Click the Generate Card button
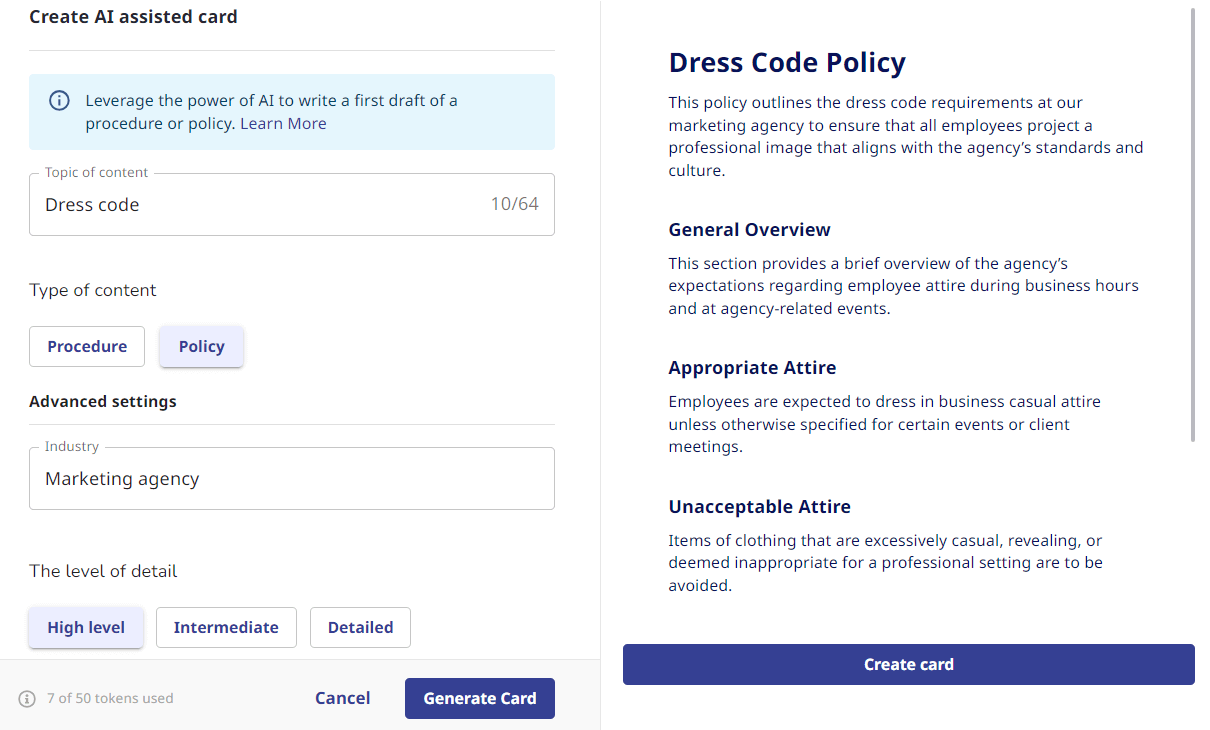This screenshot has width=1210, height=730. [480, 698]
